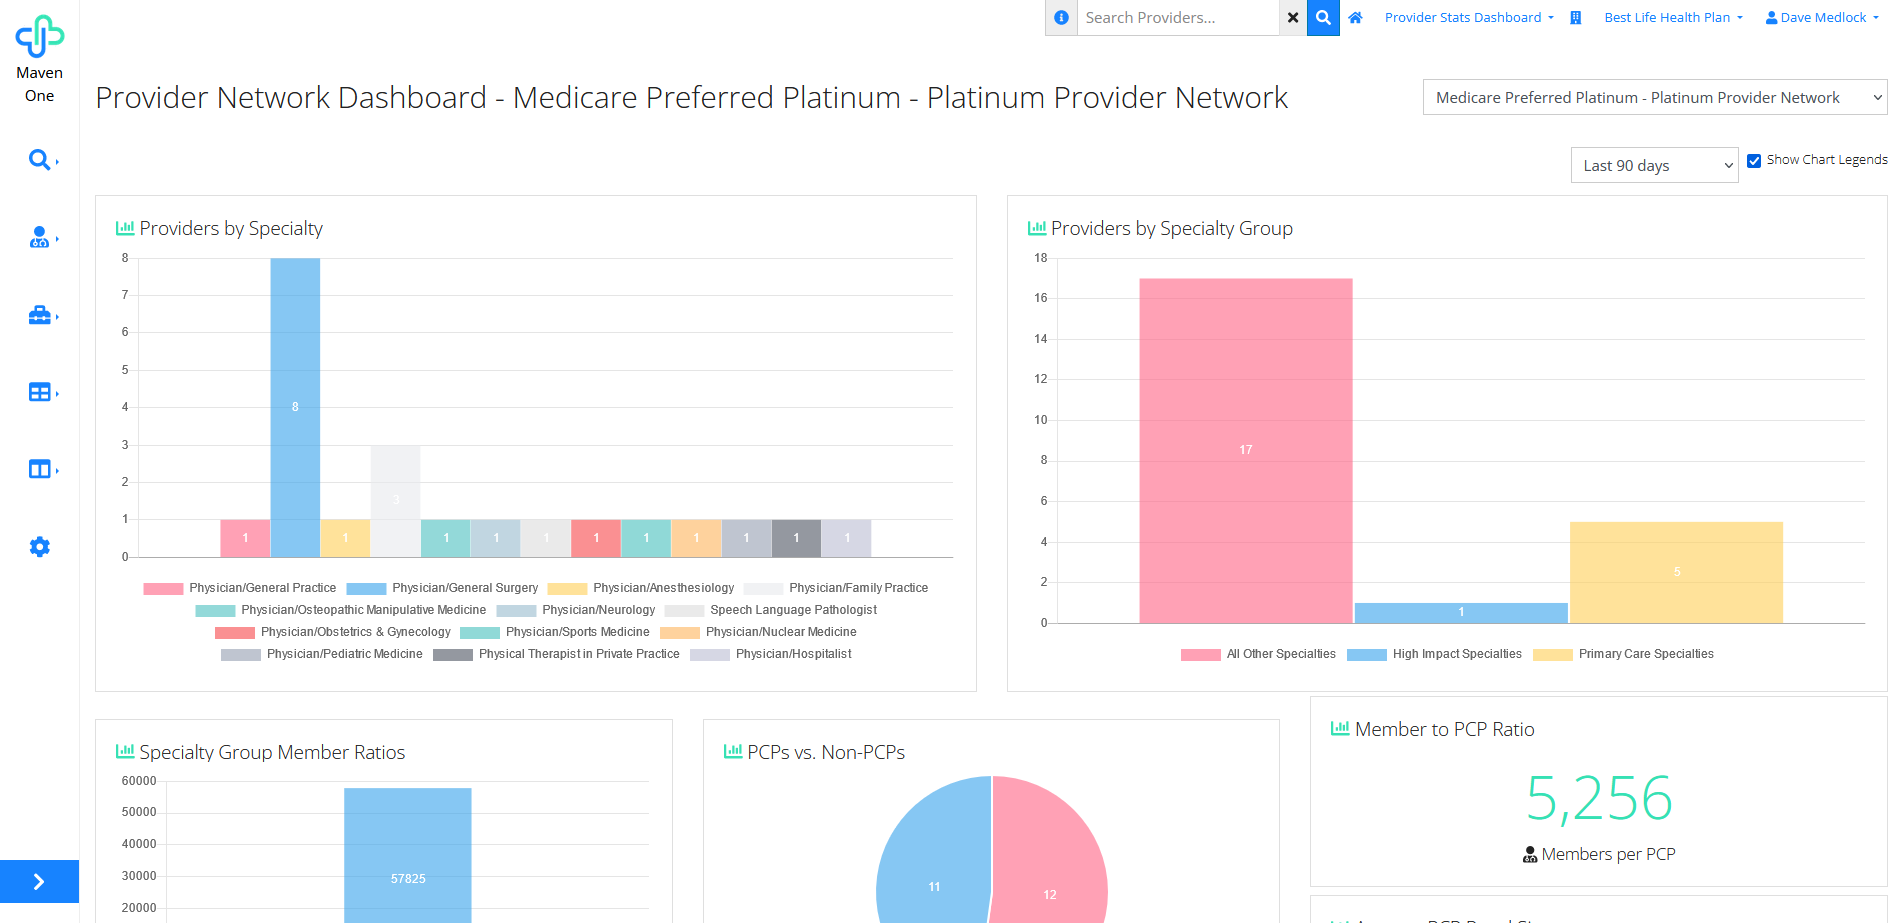Open the settings gear in the sidebar
This screenshot has height=923, width=1891.
point(39,546)
